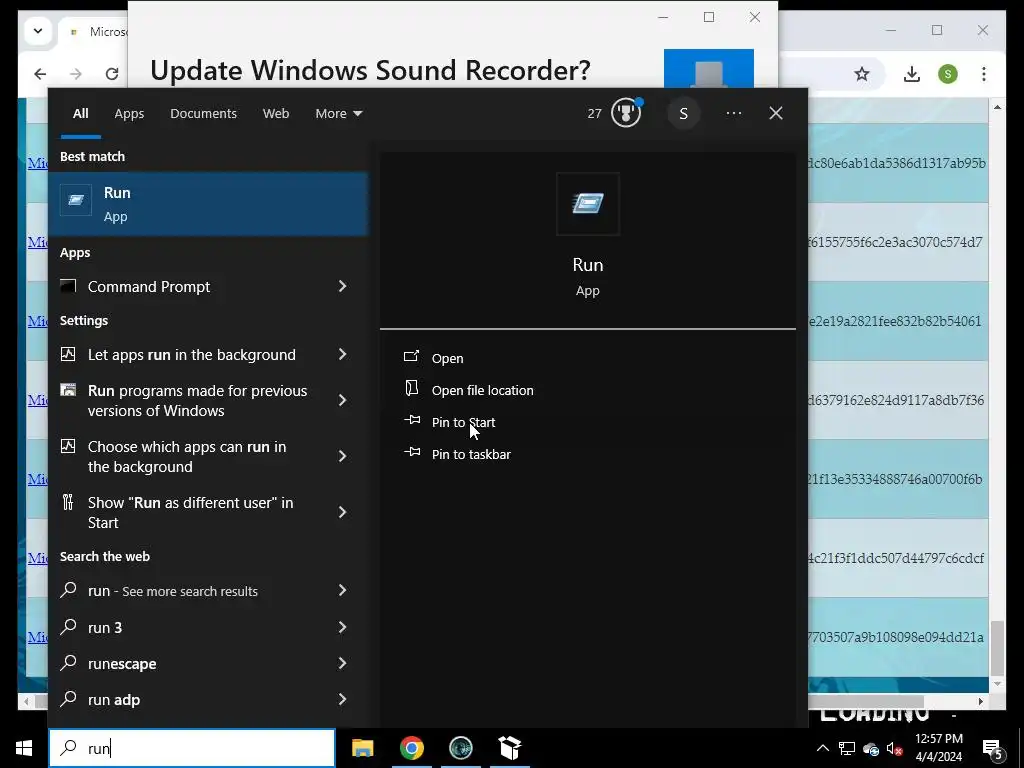Select the Open action

(x=447, y=359)
